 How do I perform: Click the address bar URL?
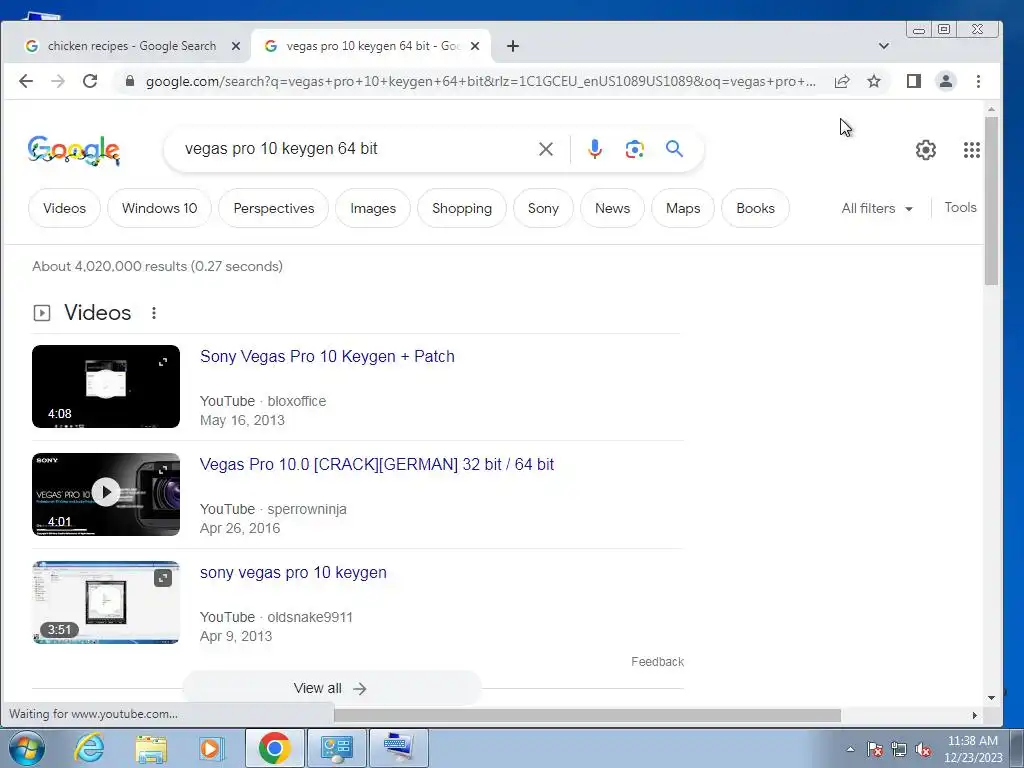point(480,81)
